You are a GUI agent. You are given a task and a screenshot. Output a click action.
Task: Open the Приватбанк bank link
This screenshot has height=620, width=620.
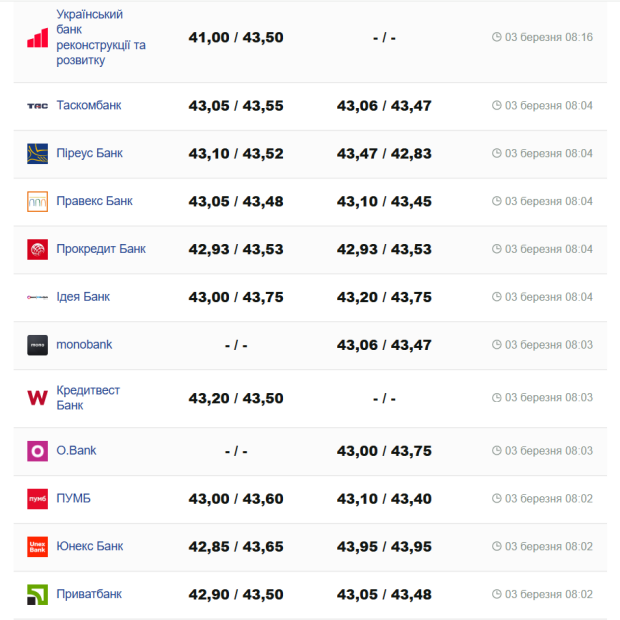(x=89, y=594)
